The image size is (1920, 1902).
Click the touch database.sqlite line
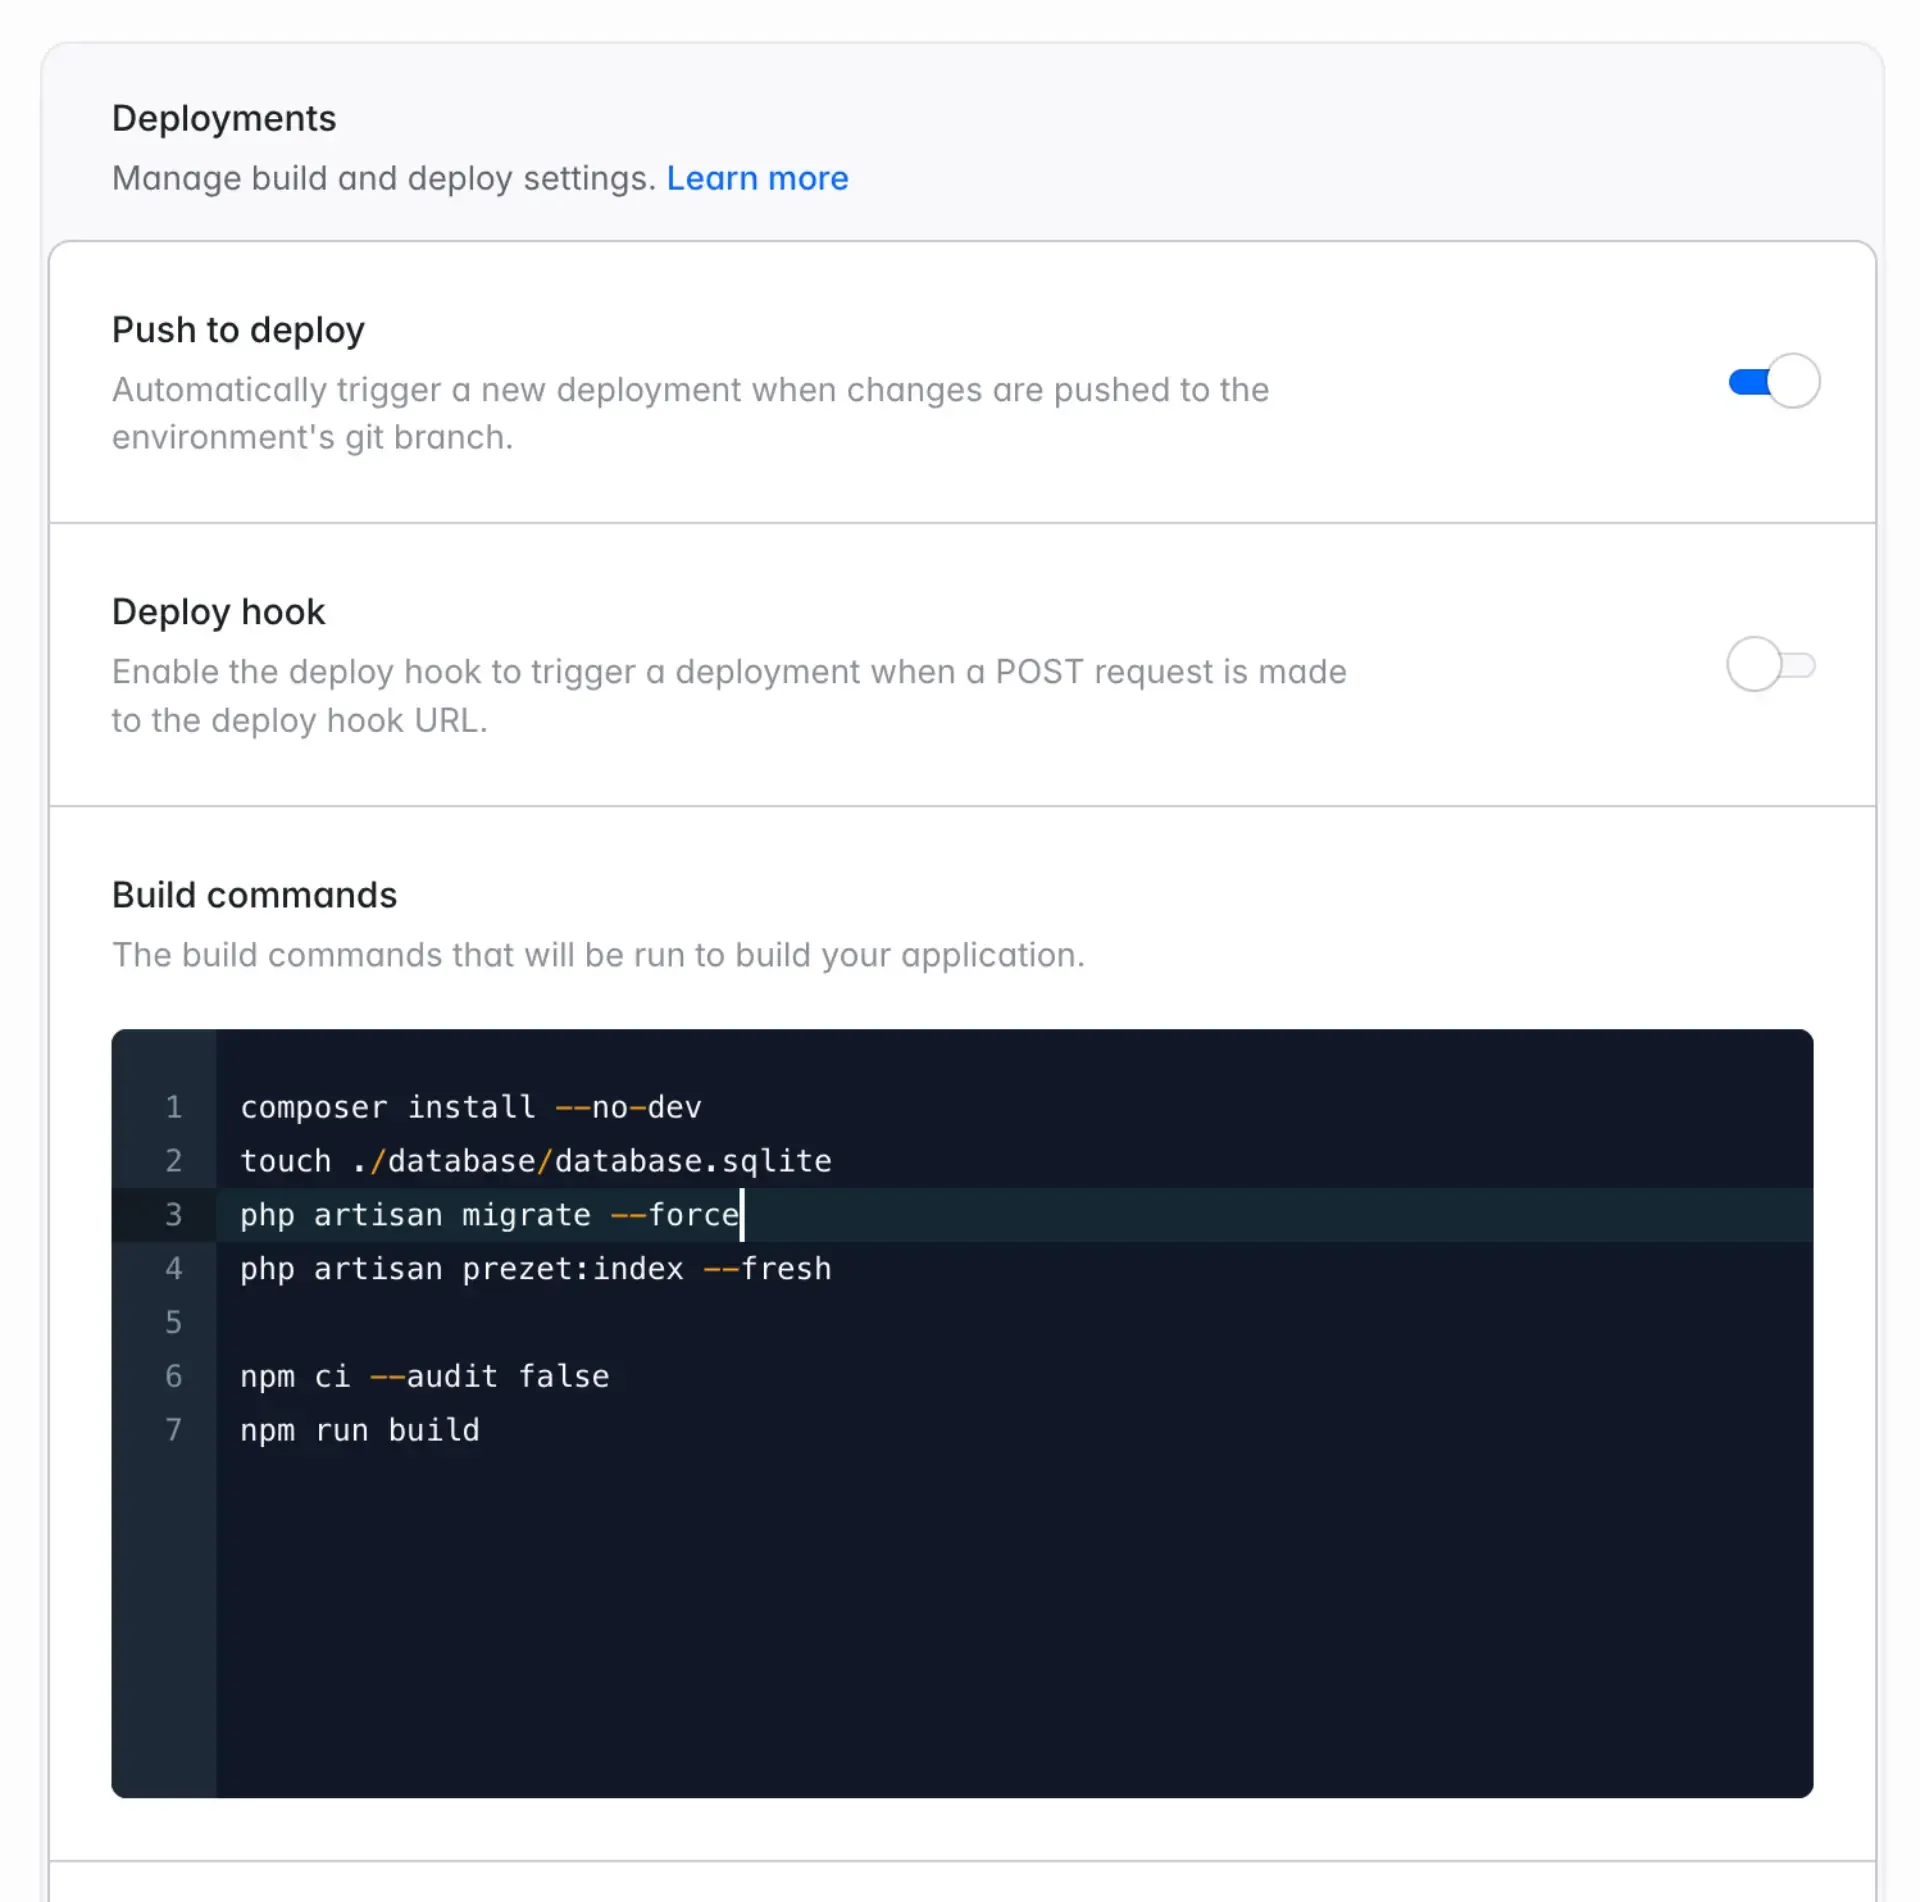click(535, 1161)
